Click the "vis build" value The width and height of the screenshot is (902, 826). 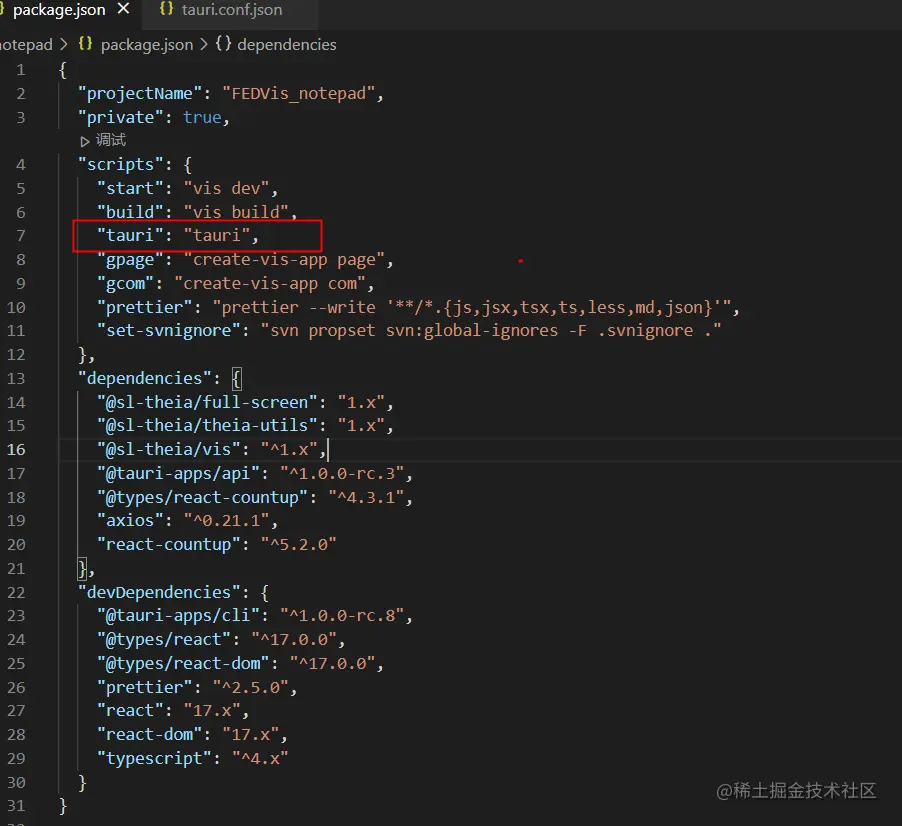coord(236,212)
